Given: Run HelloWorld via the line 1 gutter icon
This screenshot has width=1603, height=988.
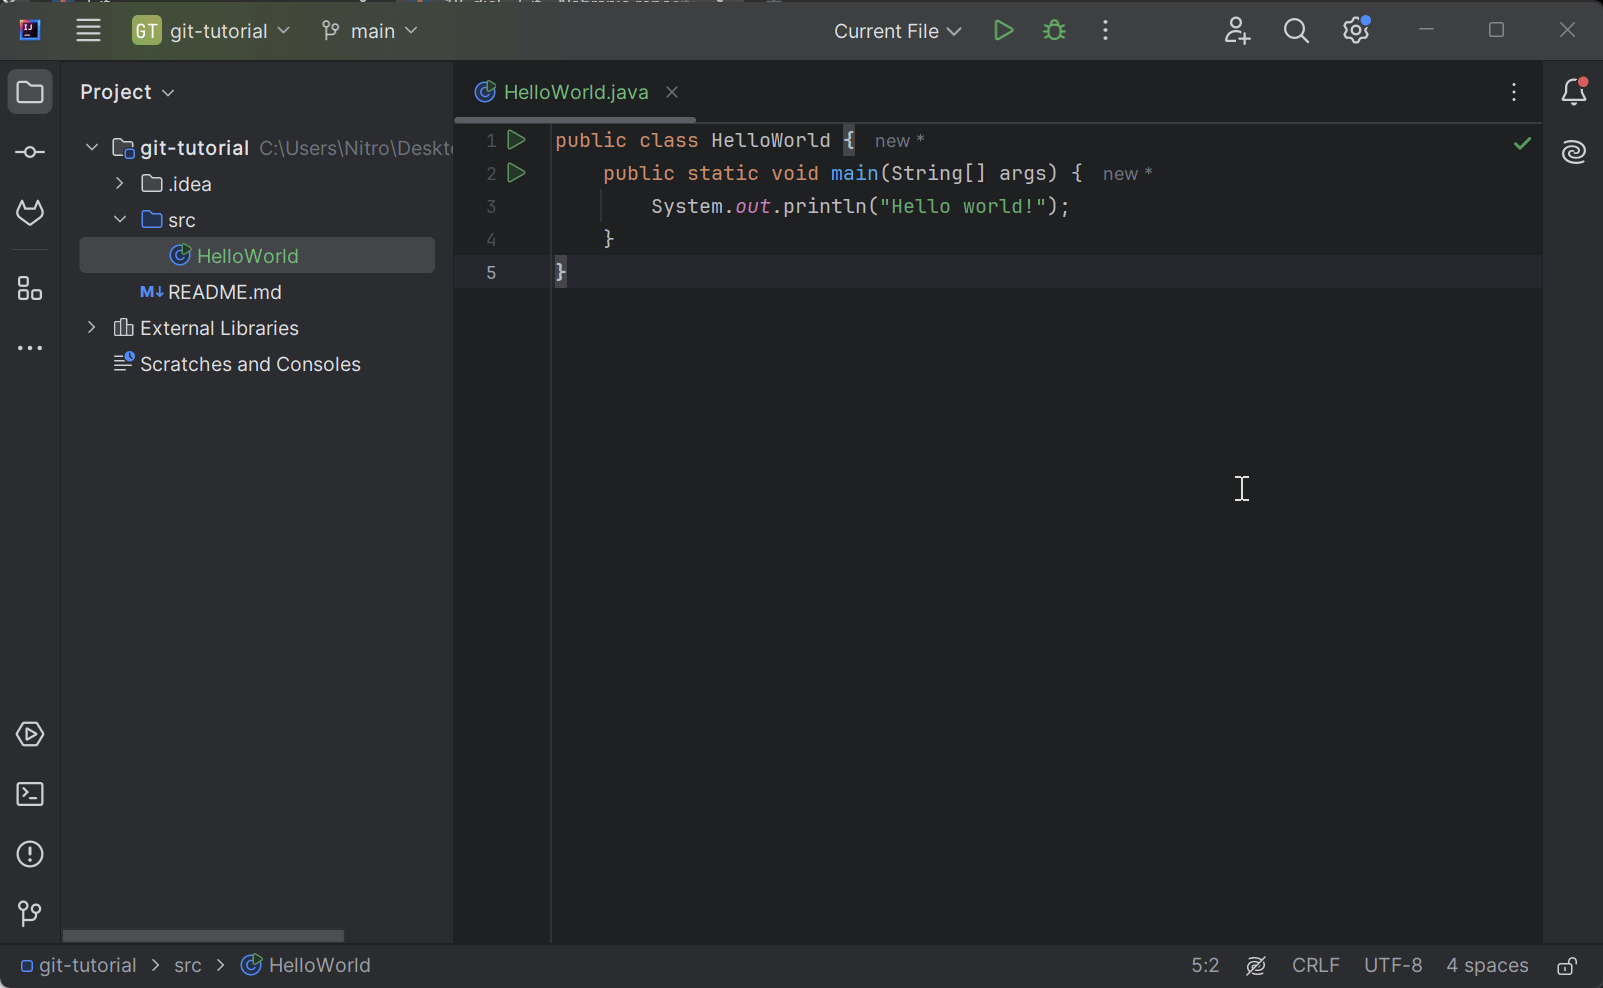Looking at the screenshot, I should [x=516, y=140].
